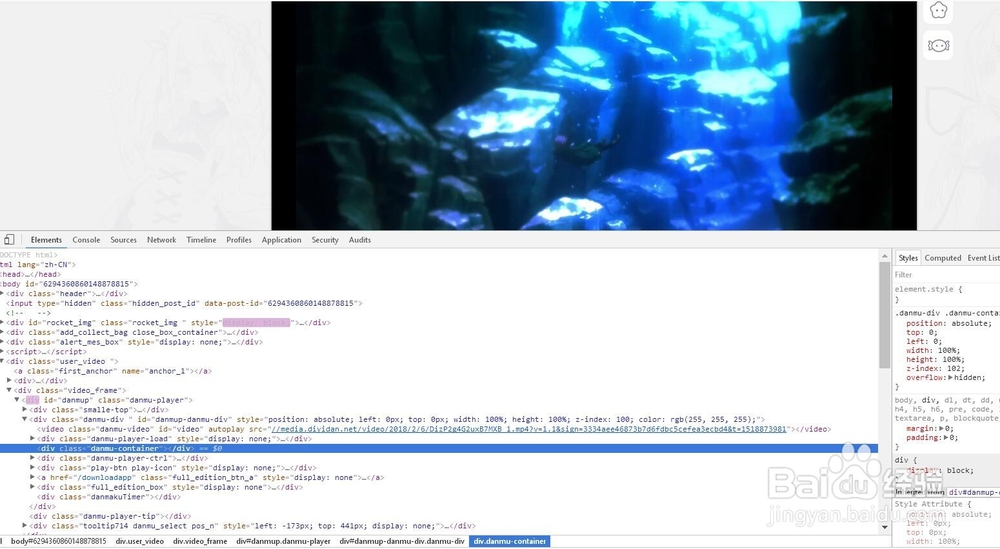The width and height of the screenshot is (1000, 549).
Task: Expand the div class "header" node
Action: 2,293
